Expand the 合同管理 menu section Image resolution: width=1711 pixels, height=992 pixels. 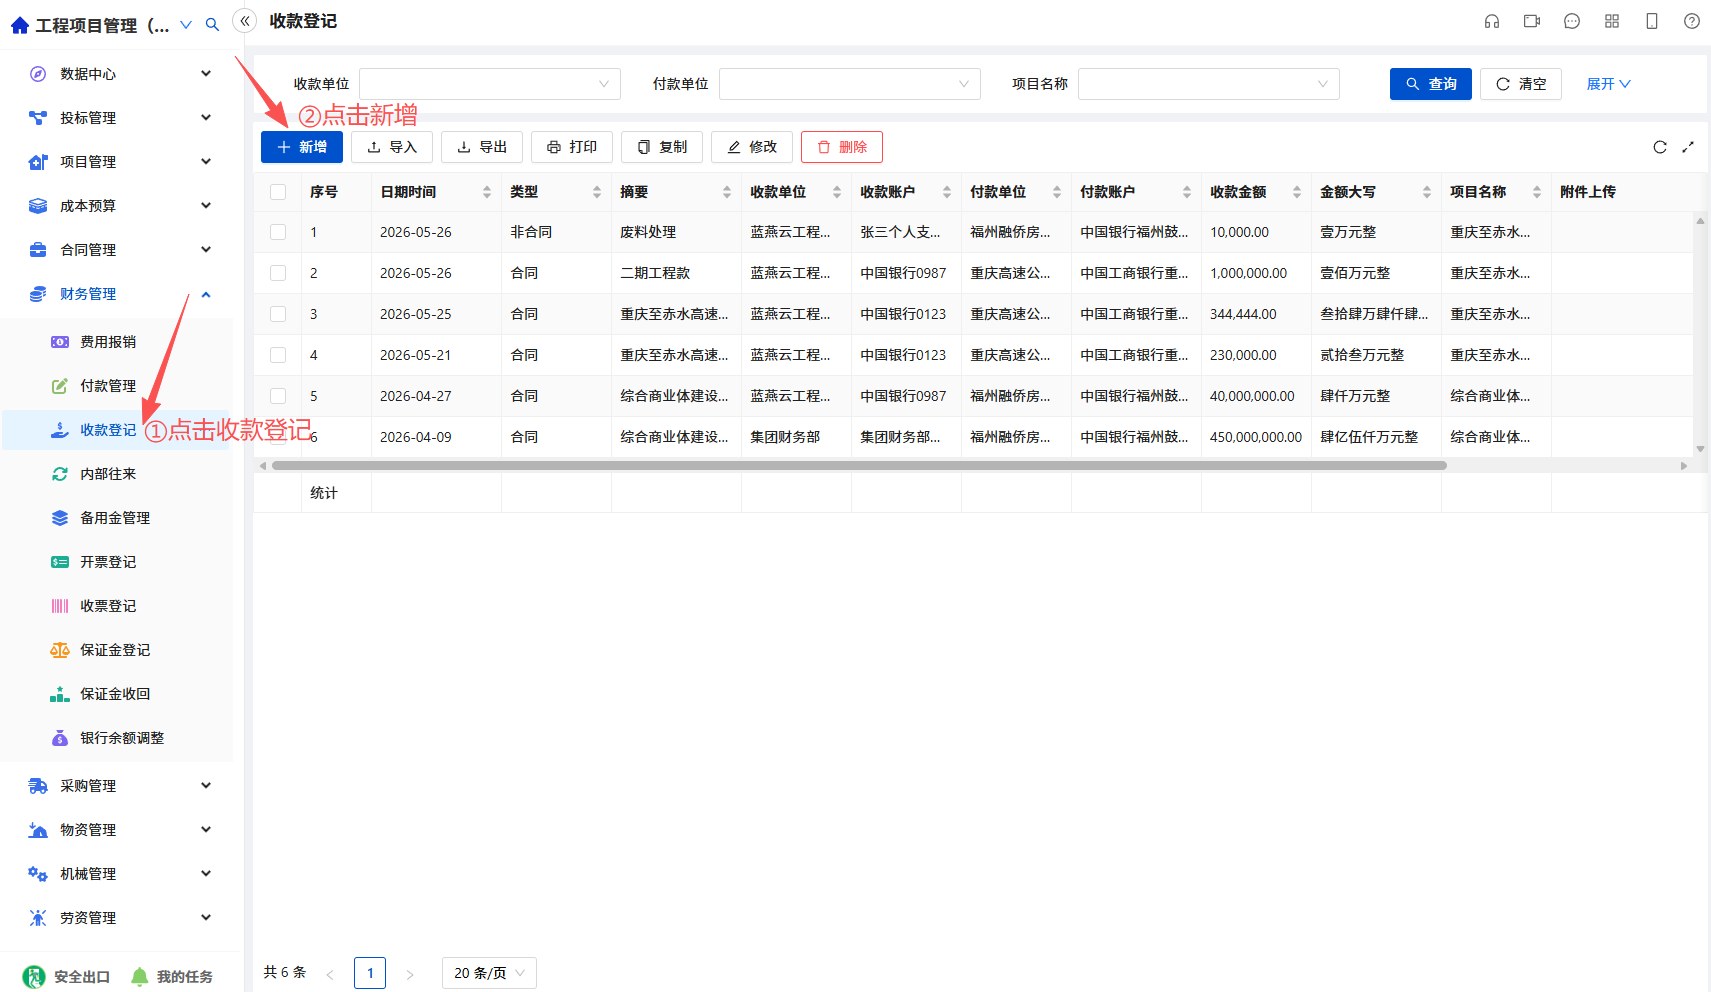(x=120, y=250)
